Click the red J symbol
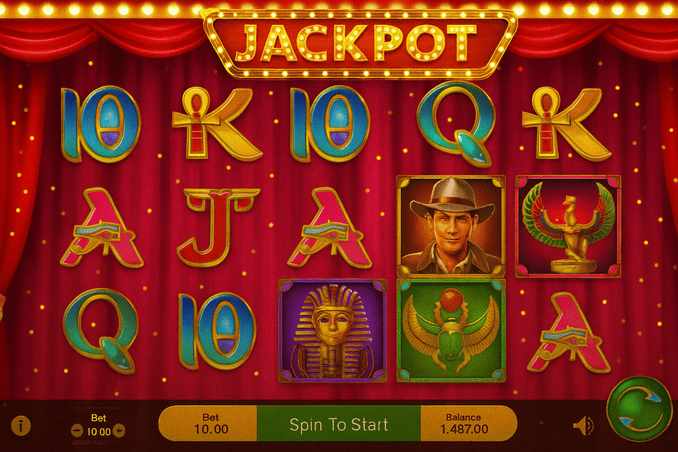This screenshot has height=452, width=678. pos(218,227)
